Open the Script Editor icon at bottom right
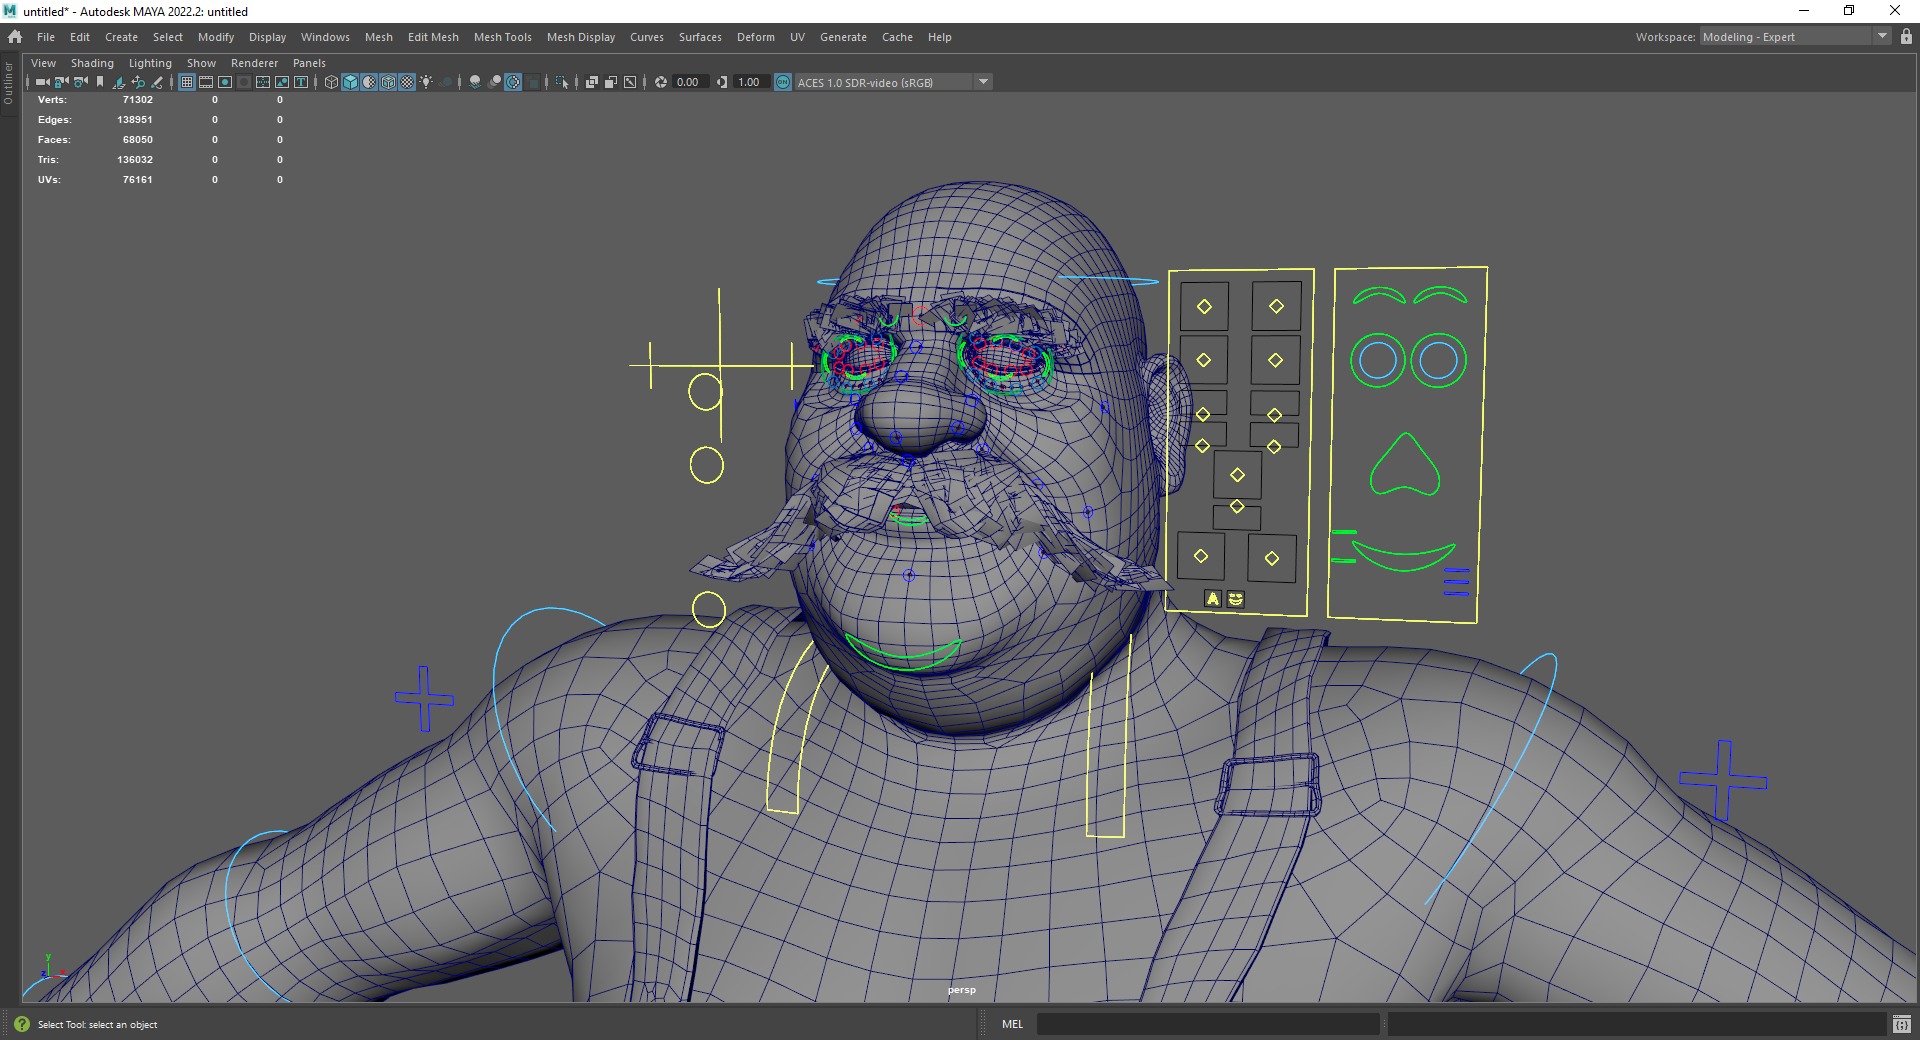Image resolution: width=1920 pixels, height=1040 pixels. tap(1901, 1024)
